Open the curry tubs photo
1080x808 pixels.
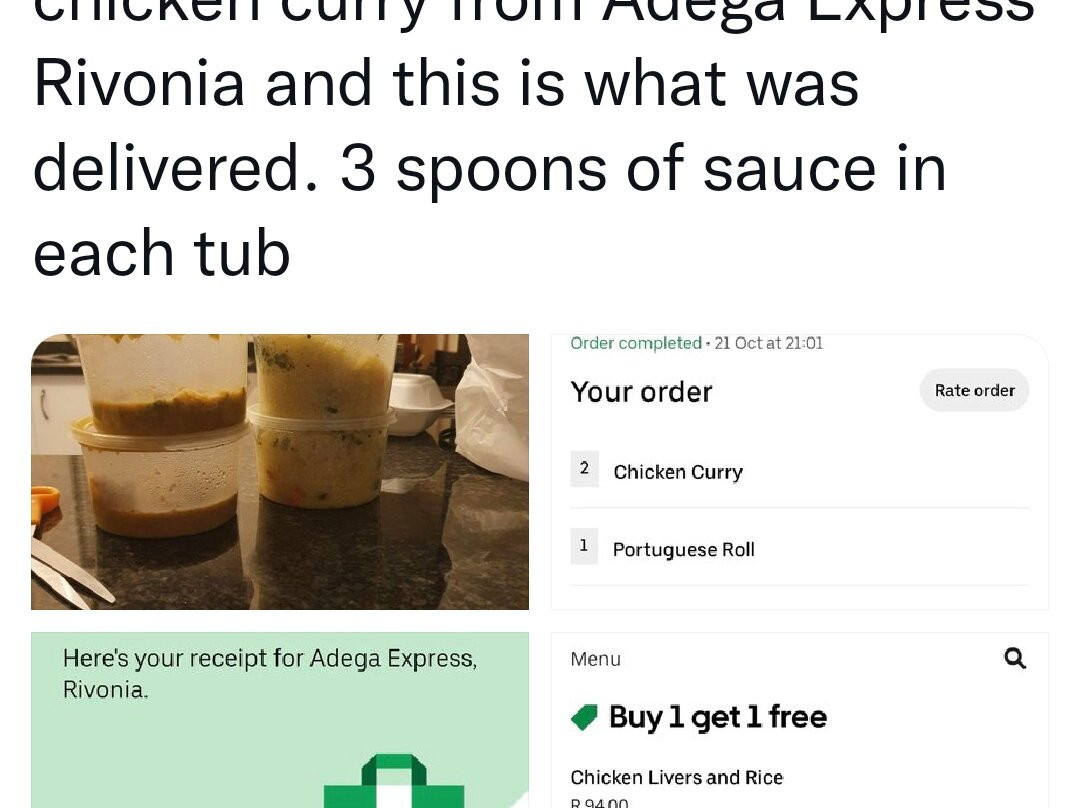point(280,472)
